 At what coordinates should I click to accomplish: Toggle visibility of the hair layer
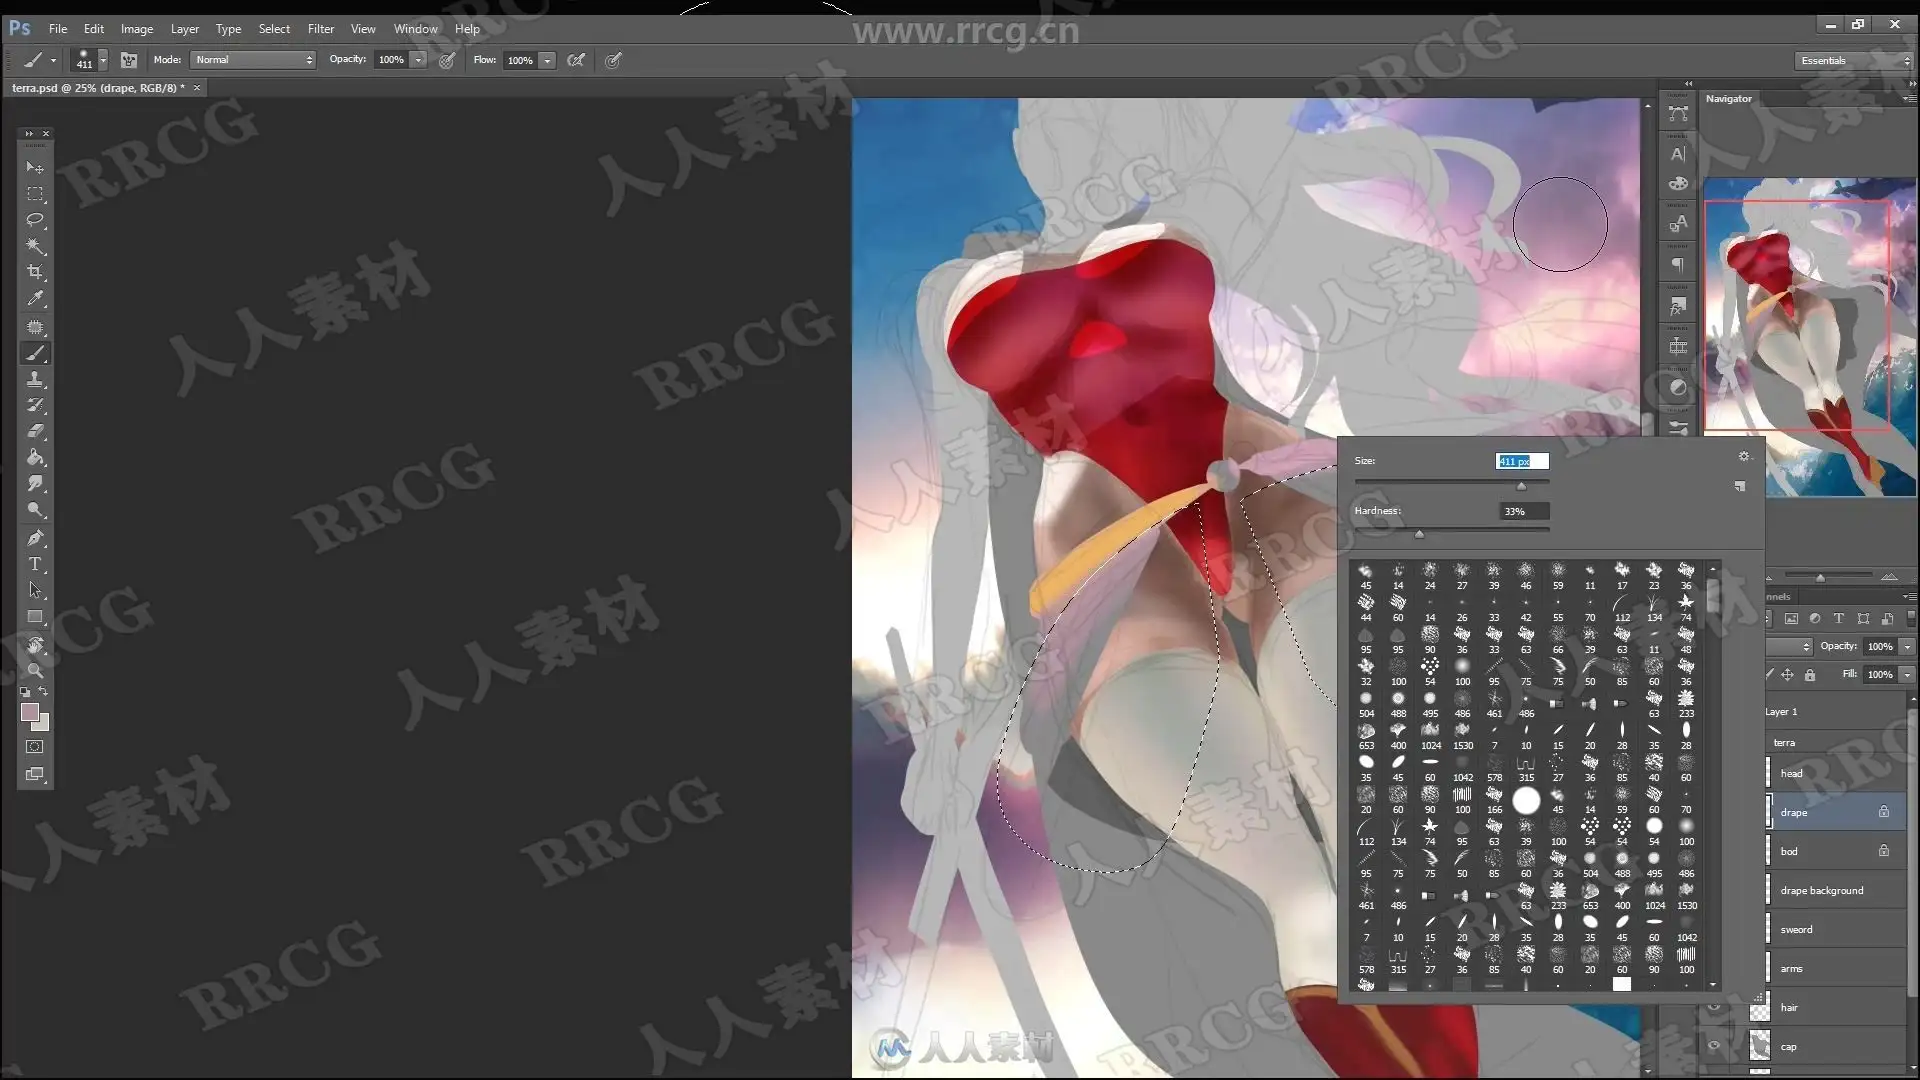pos(1714,1007)
